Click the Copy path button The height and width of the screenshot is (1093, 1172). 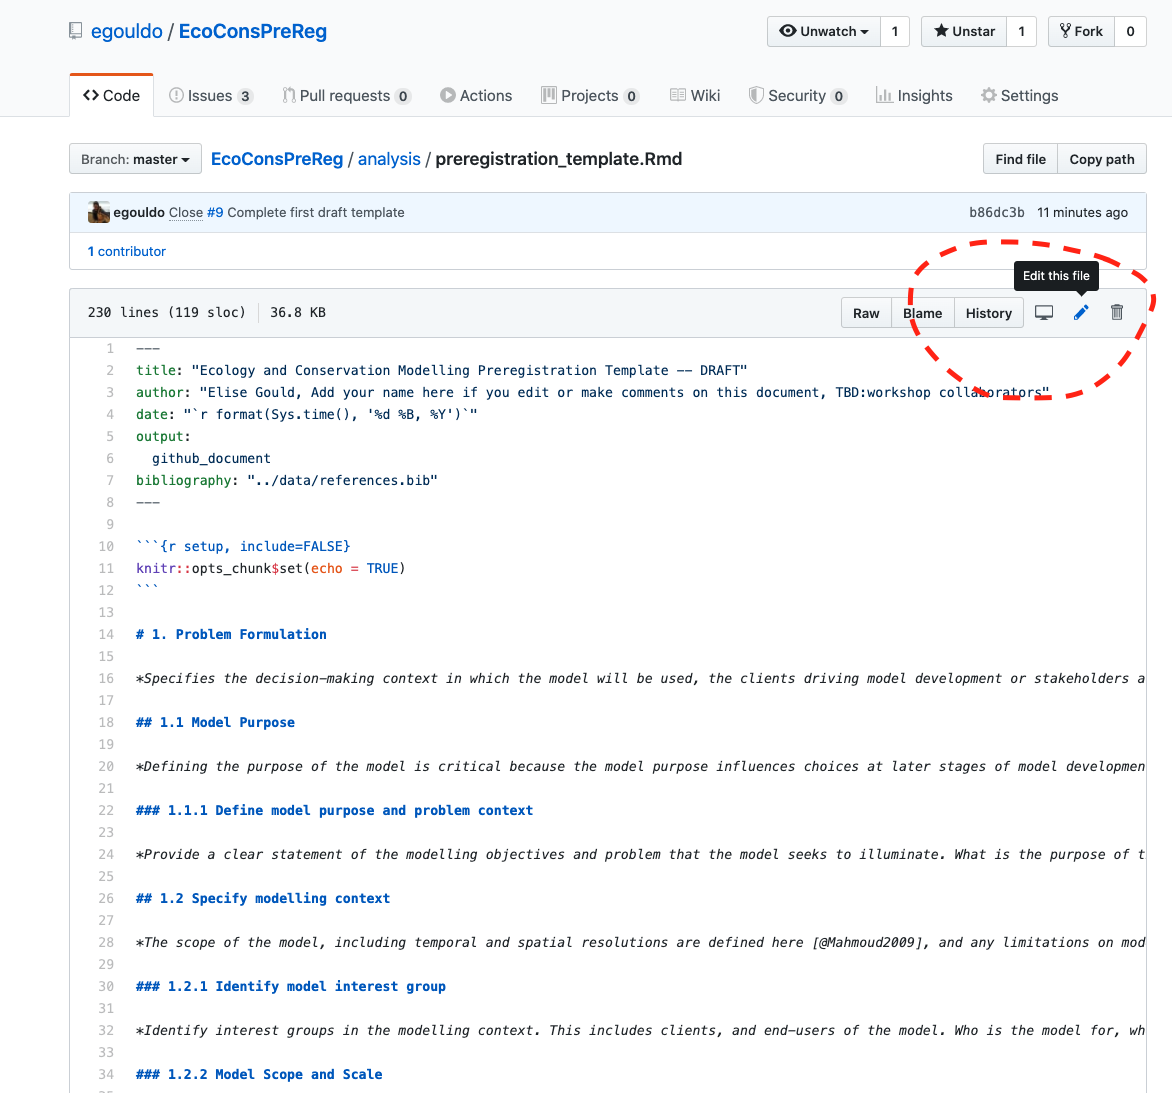point(1102,159)
